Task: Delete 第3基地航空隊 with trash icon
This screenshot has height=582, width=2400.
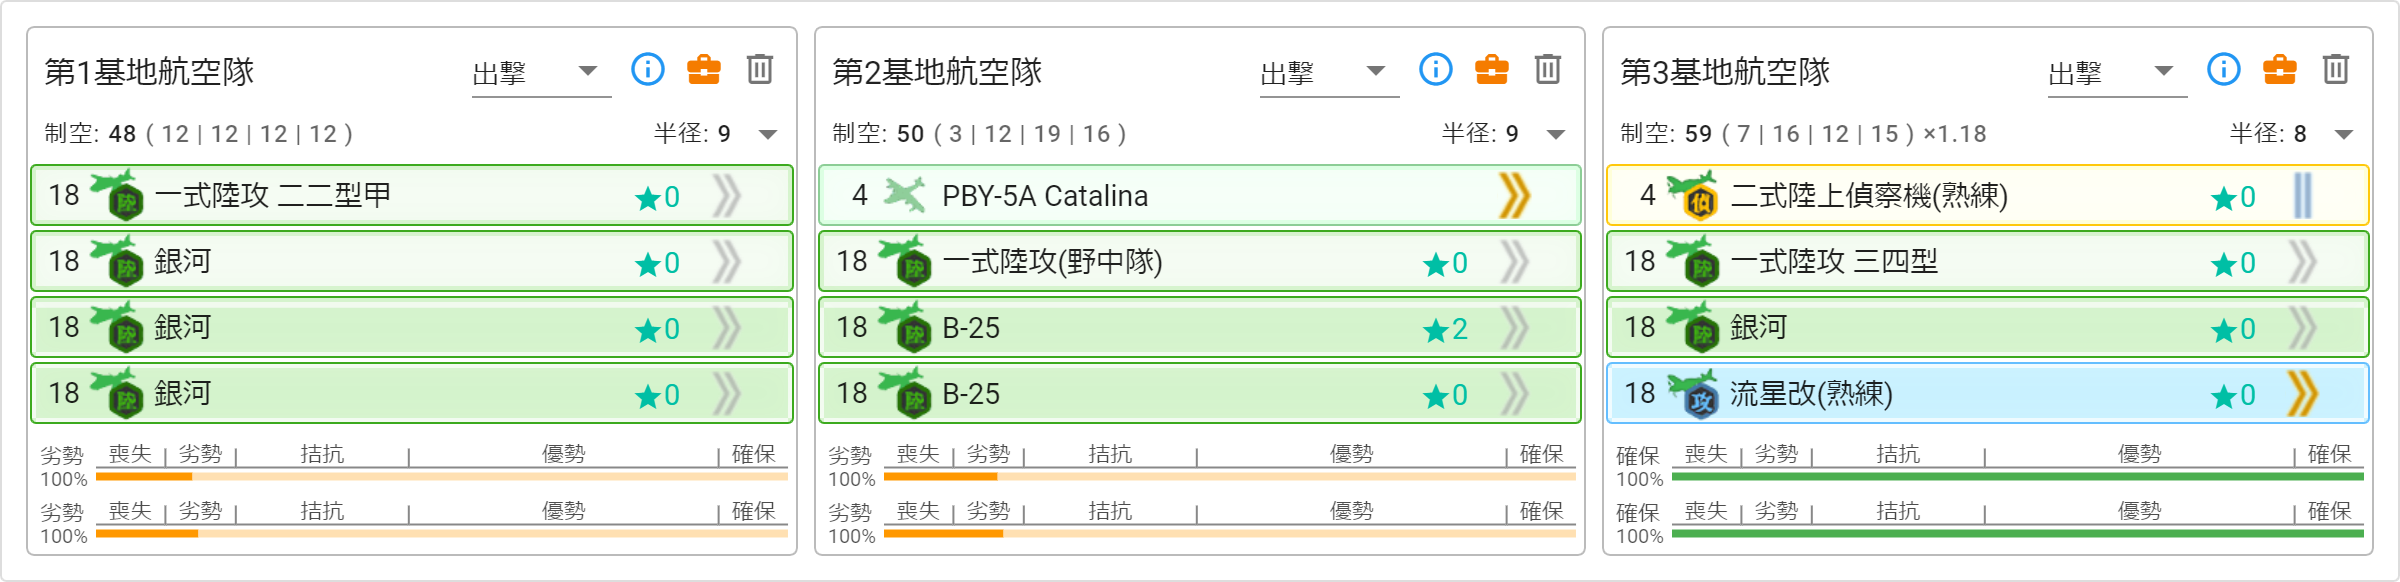Action: click(x=2336, y=69)
